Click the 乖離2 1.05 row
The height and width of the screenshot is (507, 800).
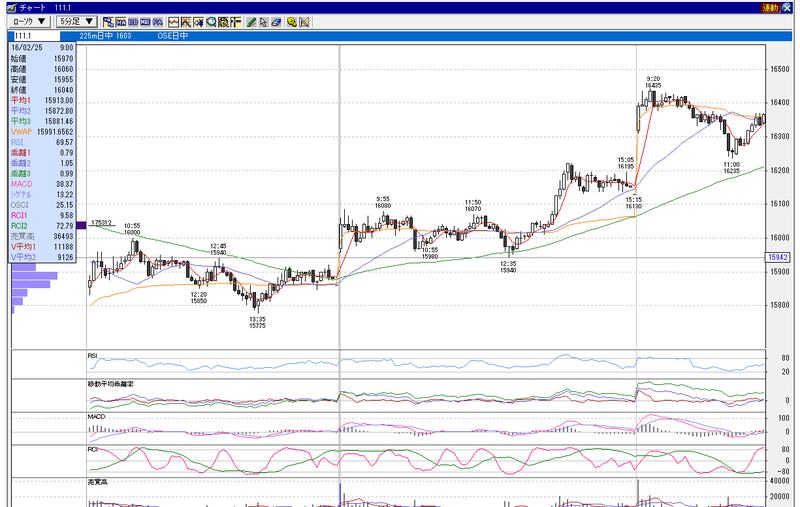point(42,163)
